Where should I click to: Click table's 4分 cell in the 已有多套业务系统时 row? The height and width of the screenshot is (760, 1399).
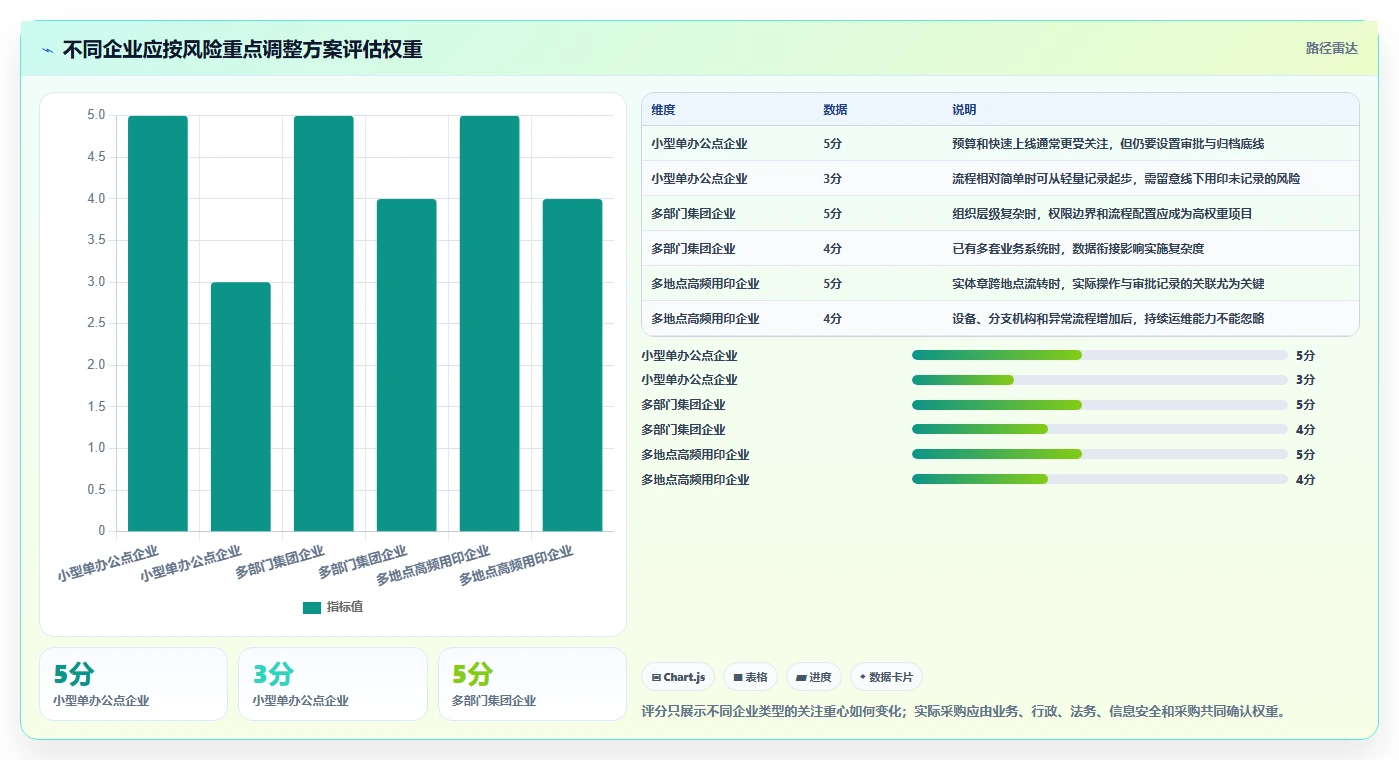[832, 249]
